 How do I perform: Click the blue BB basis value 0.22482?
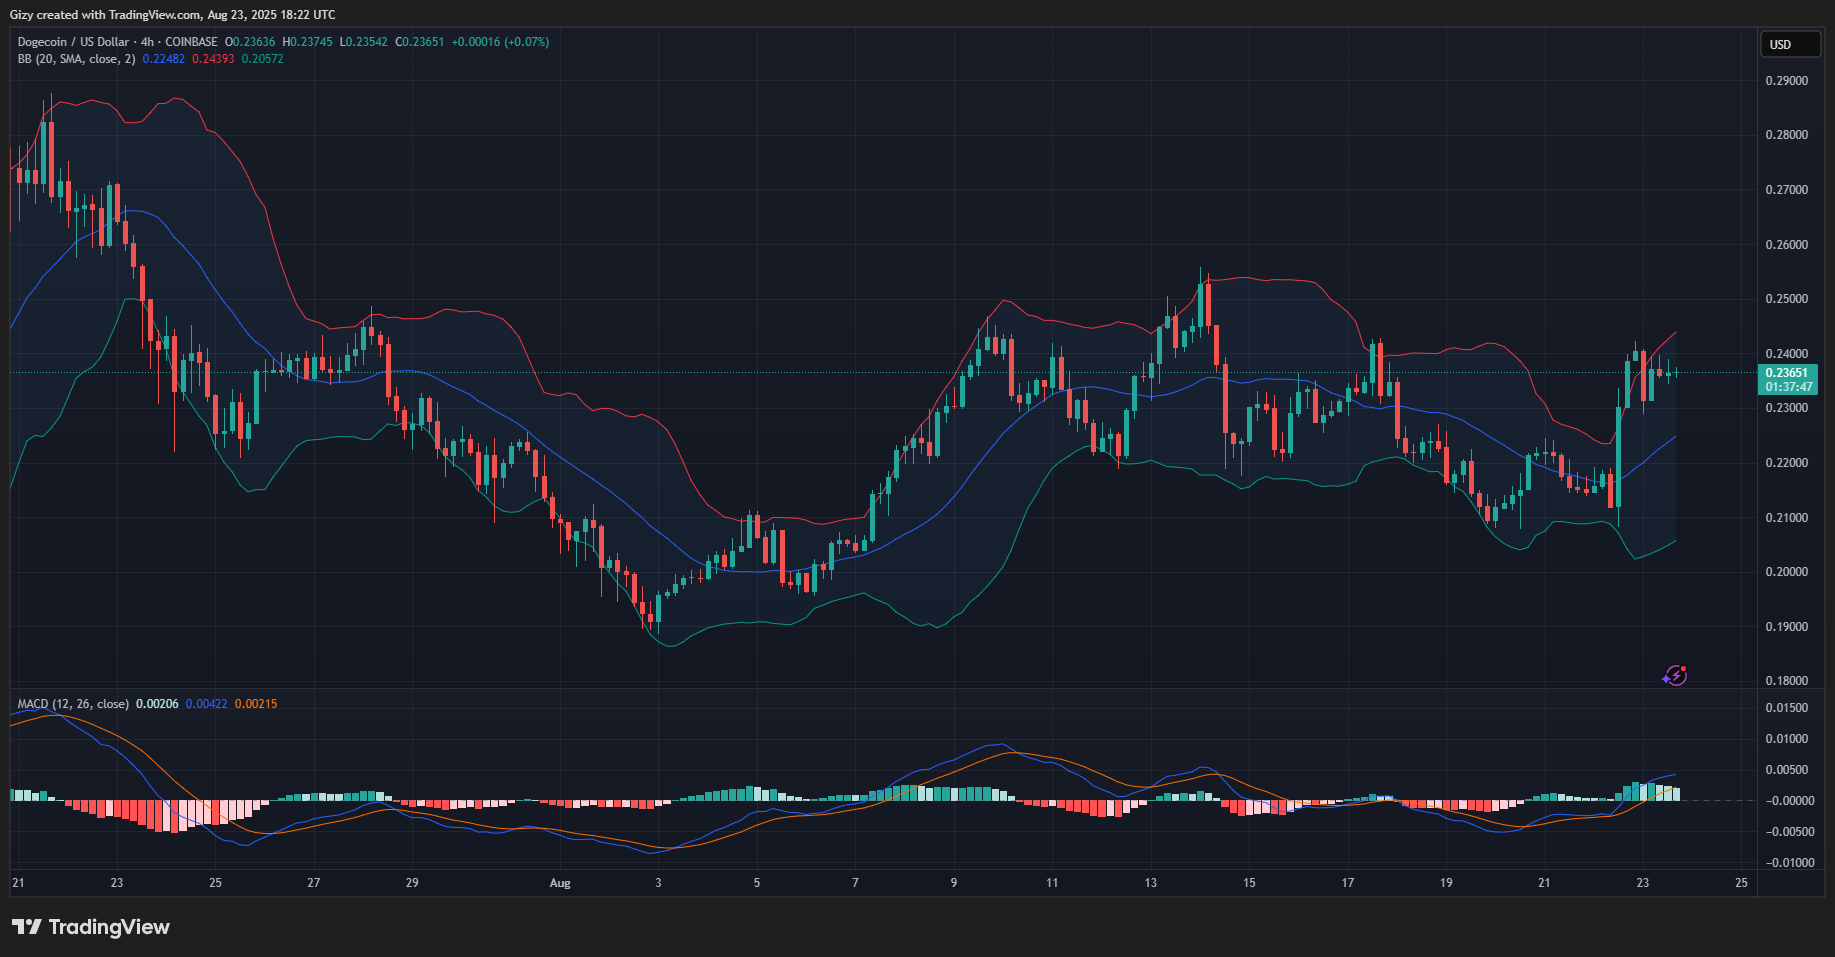[163, 59]
